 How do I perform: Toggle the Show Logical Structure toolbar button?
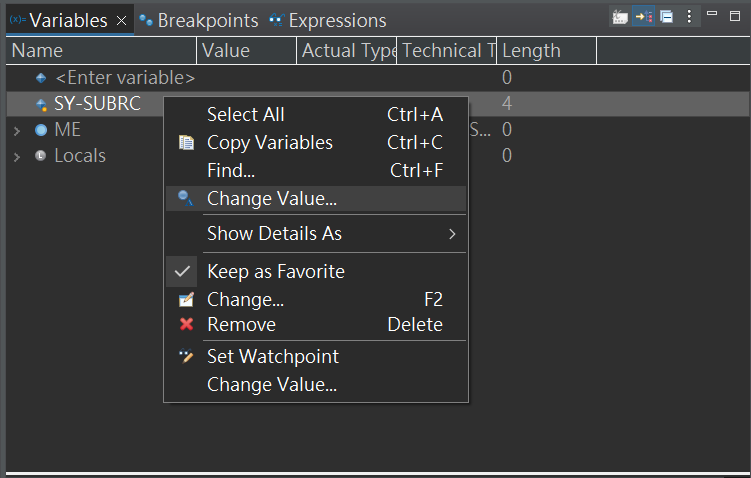tap(643, 17)
